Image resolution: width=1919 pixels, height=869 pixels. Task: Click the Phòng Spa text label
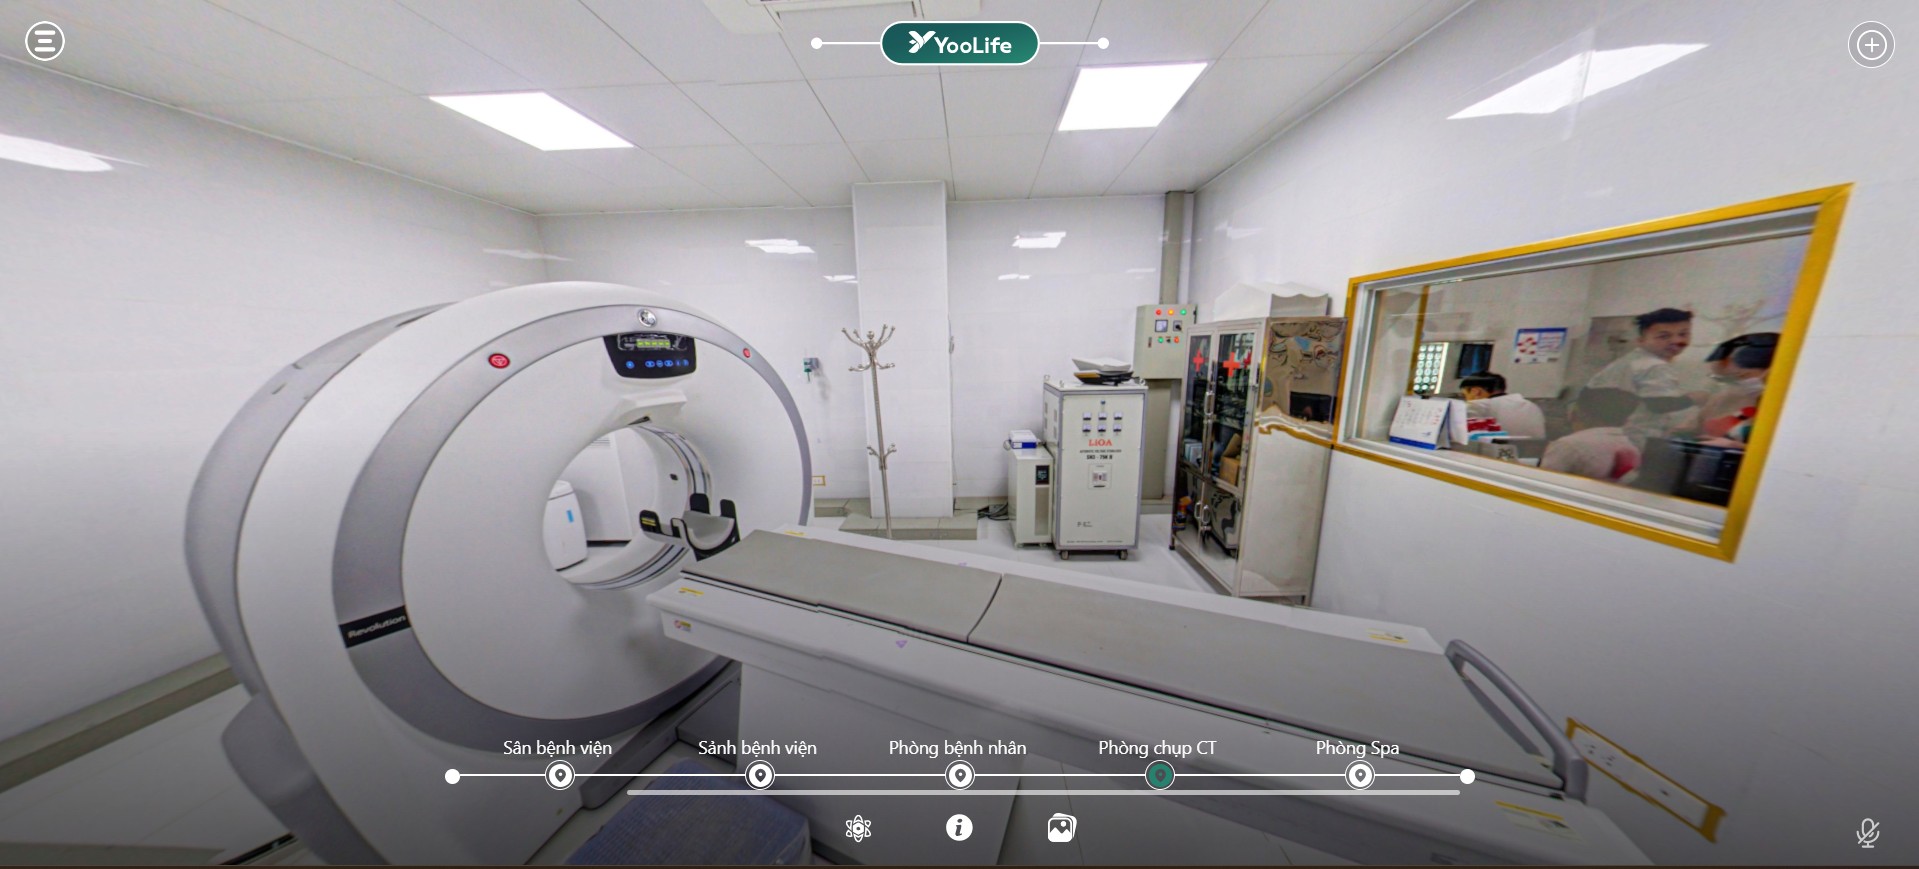coord(1357,748)
